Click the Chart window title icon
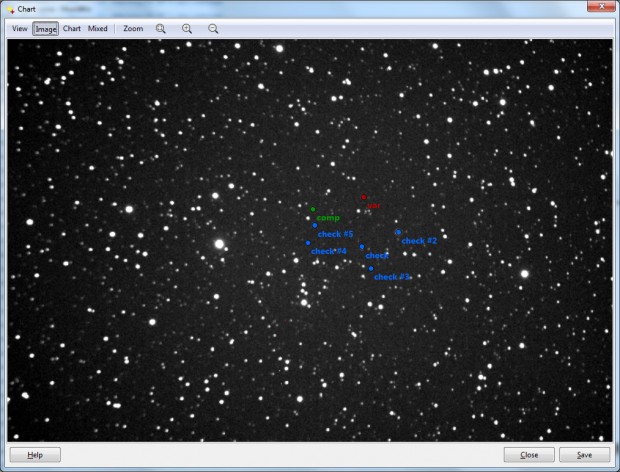 click(10, 9)
